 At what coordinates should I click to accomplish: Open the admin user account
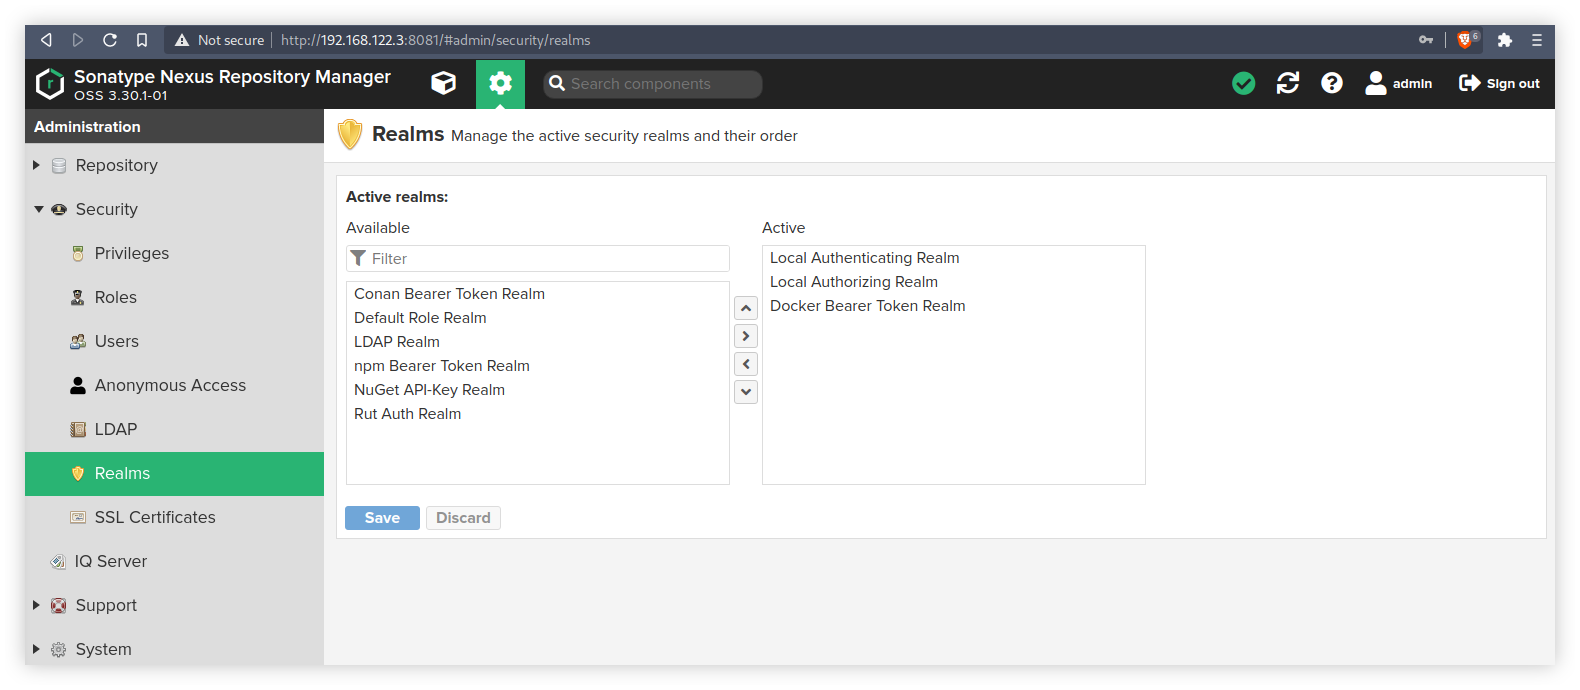1398,83
